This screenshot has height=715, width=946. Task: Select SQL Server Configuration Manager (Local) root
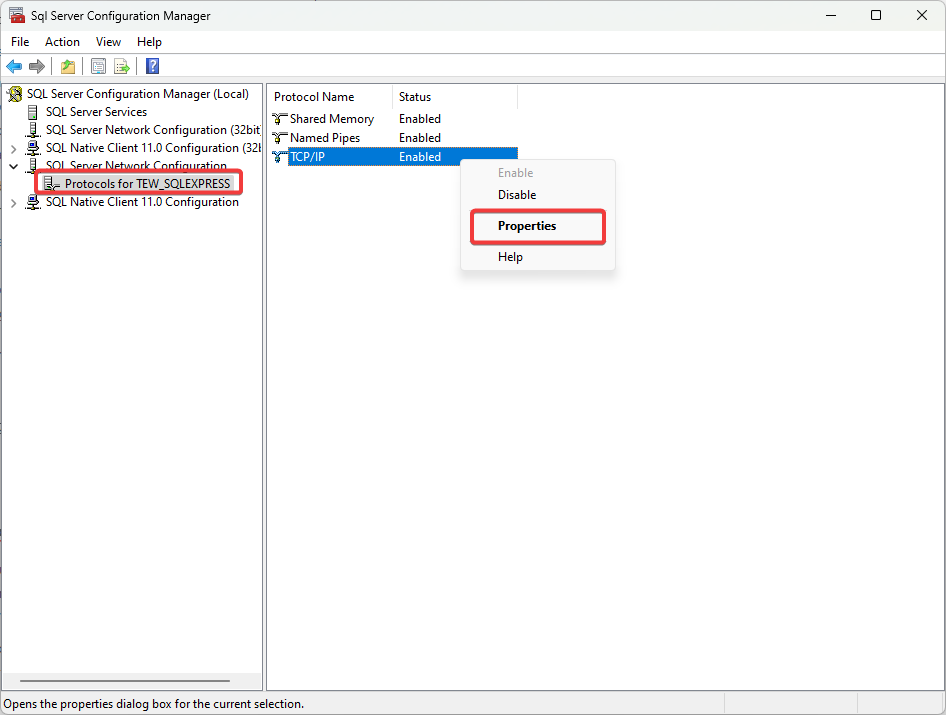[x=138, y=94]
